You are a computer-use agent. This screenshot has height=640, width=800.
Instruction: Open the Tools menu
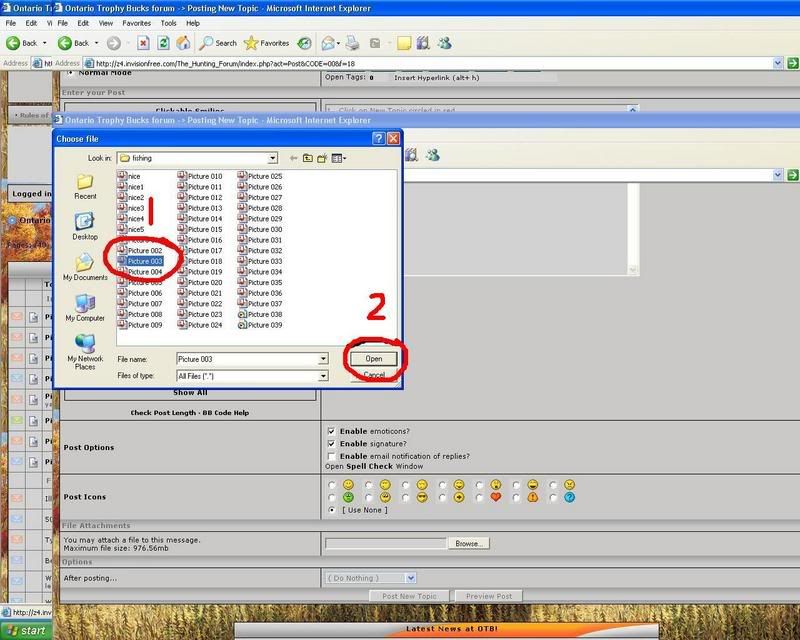pyautogui.click(x=168, y=23)
